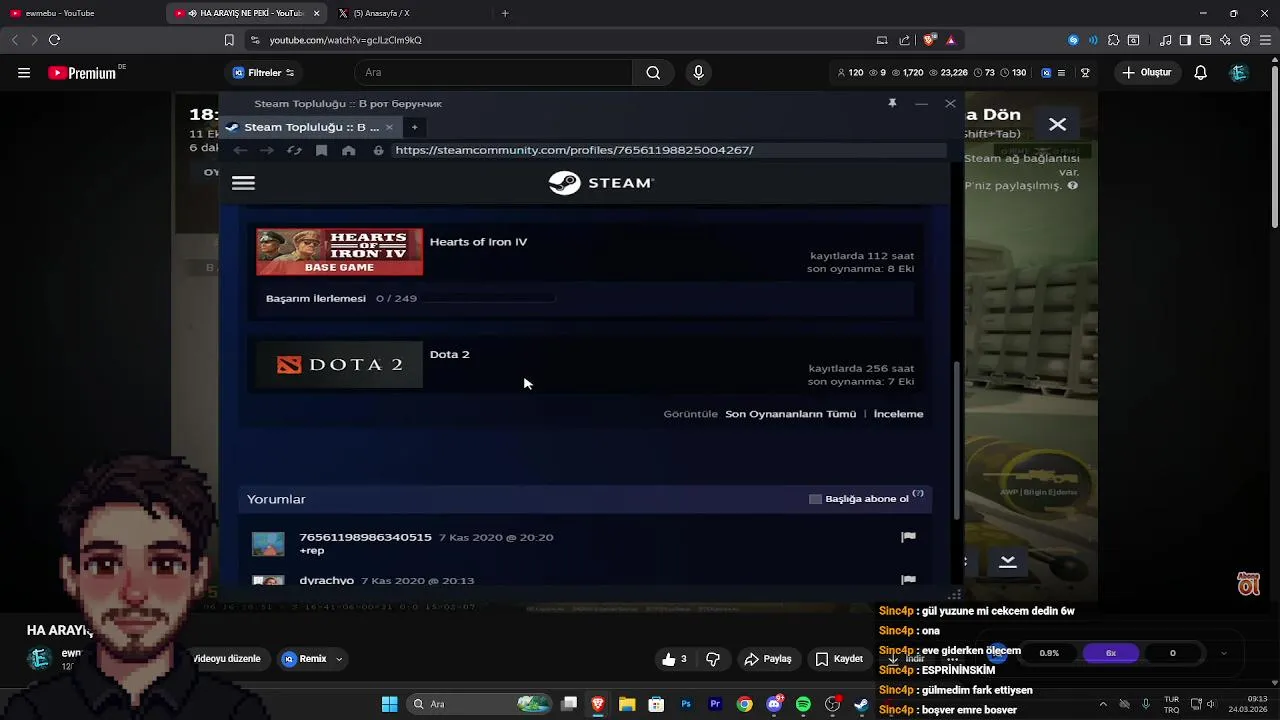Open Brave Leo AI sparkle icon
This screenshot has width=1280, height=720.
point(1225,40)
